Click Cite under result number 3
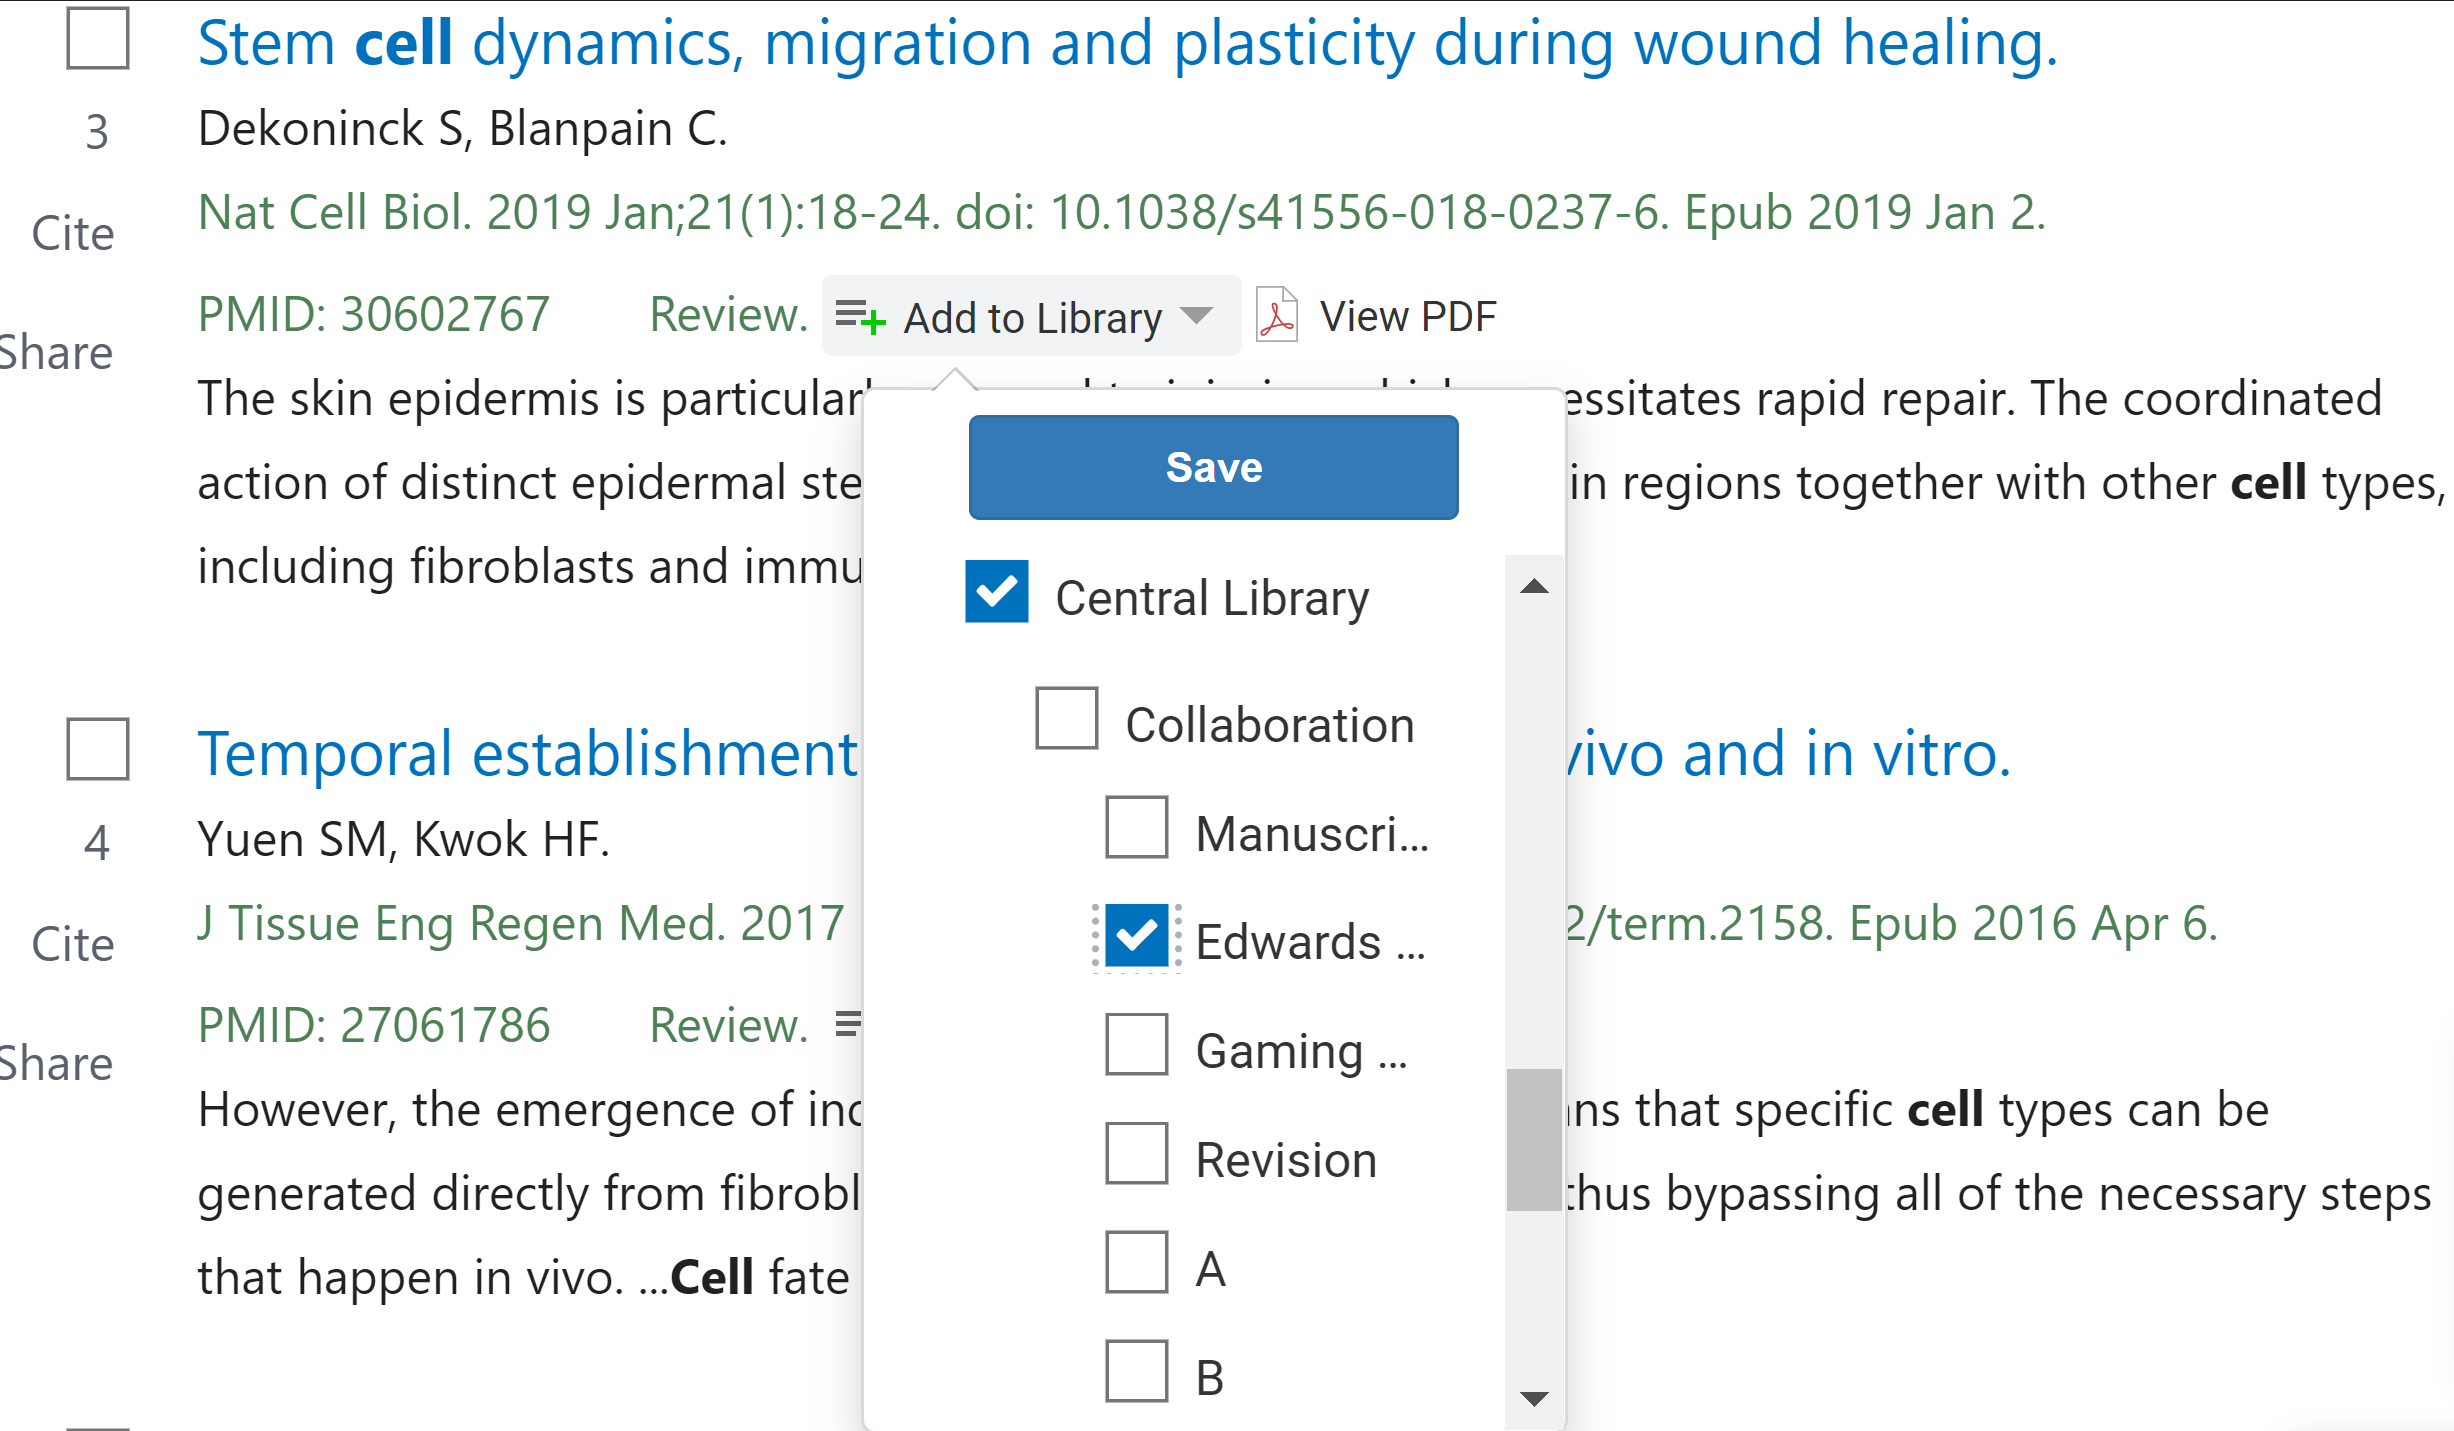 coord(73,234)
